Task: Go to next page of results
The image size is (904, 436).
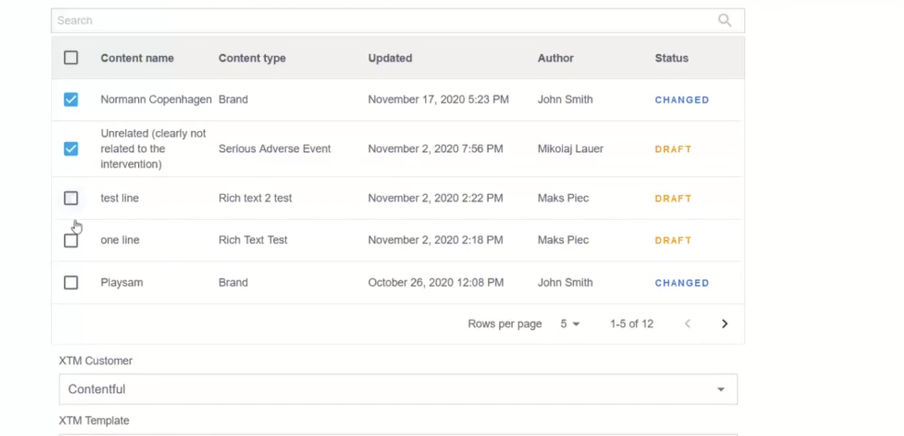Action: pos(725,324)
